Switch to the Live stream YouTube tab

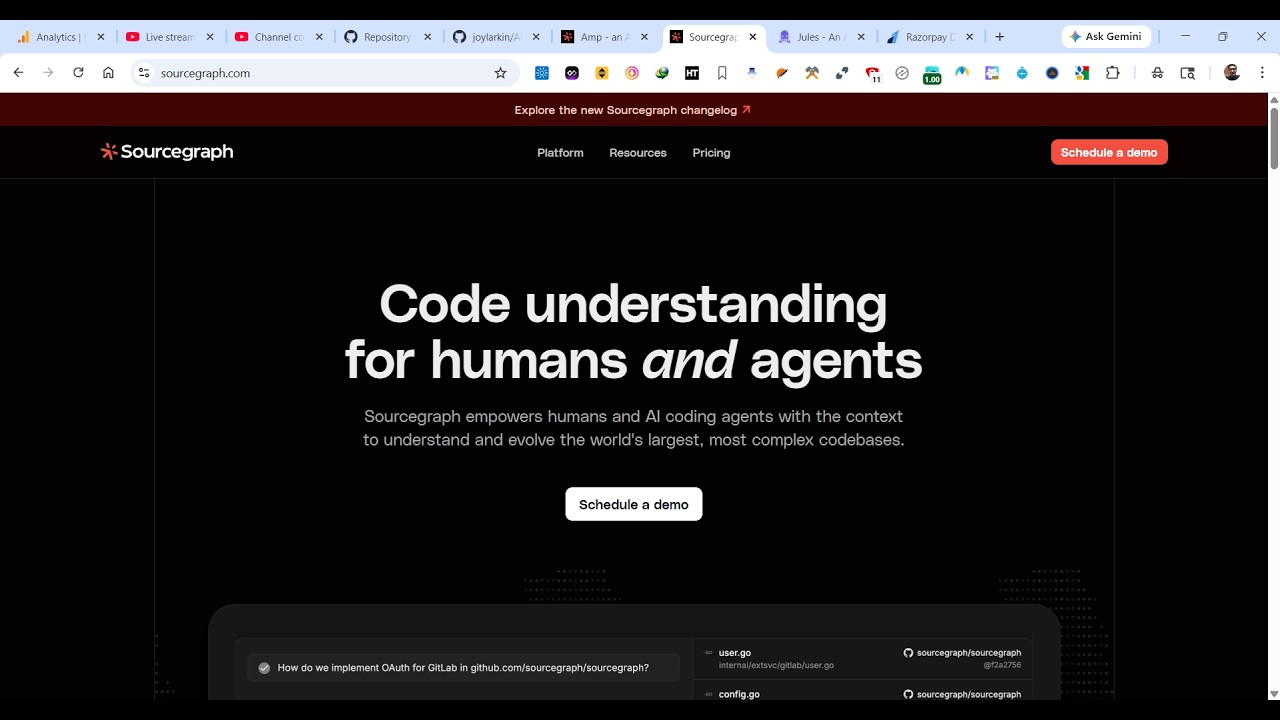pos(170,37)
